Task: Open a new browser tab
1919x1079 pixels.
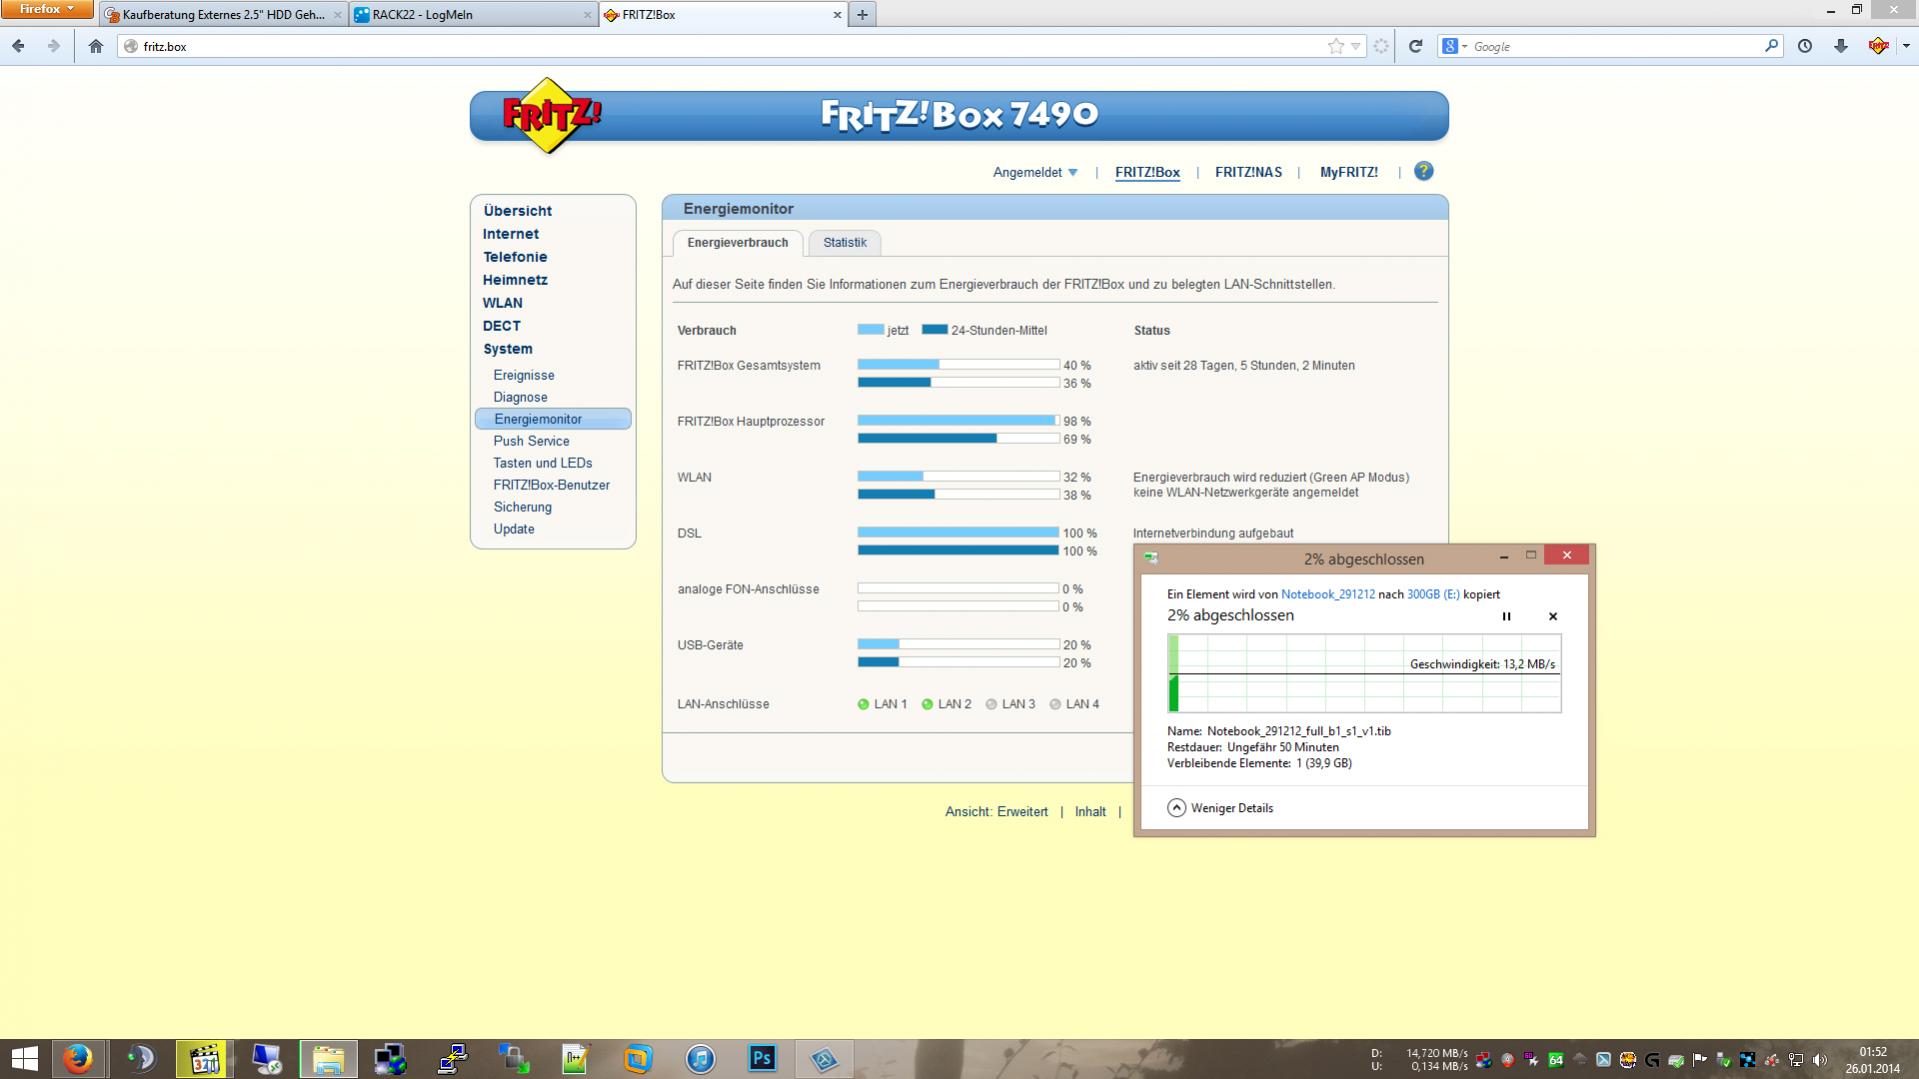Action: [862, 14]
